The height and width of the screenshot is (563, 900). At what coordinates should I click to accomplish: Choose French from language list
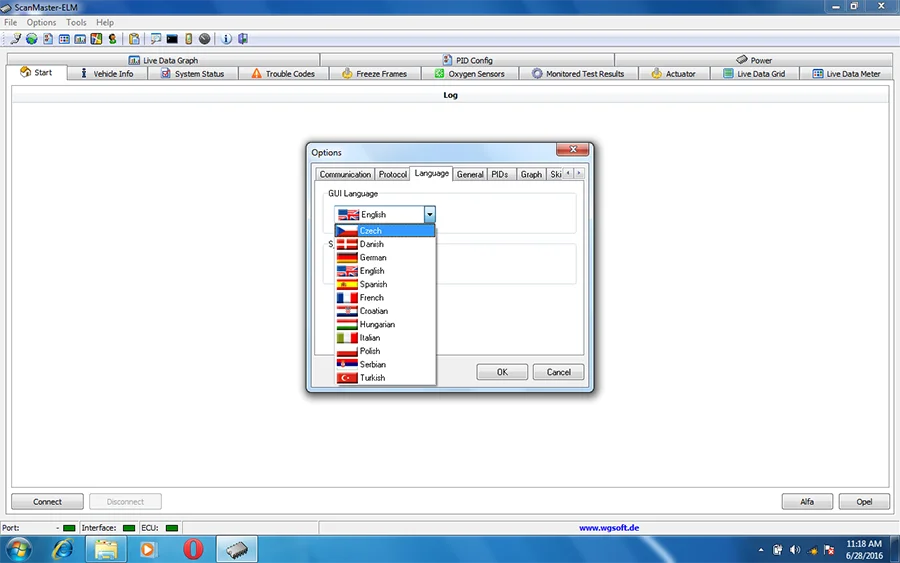(385, 297)
